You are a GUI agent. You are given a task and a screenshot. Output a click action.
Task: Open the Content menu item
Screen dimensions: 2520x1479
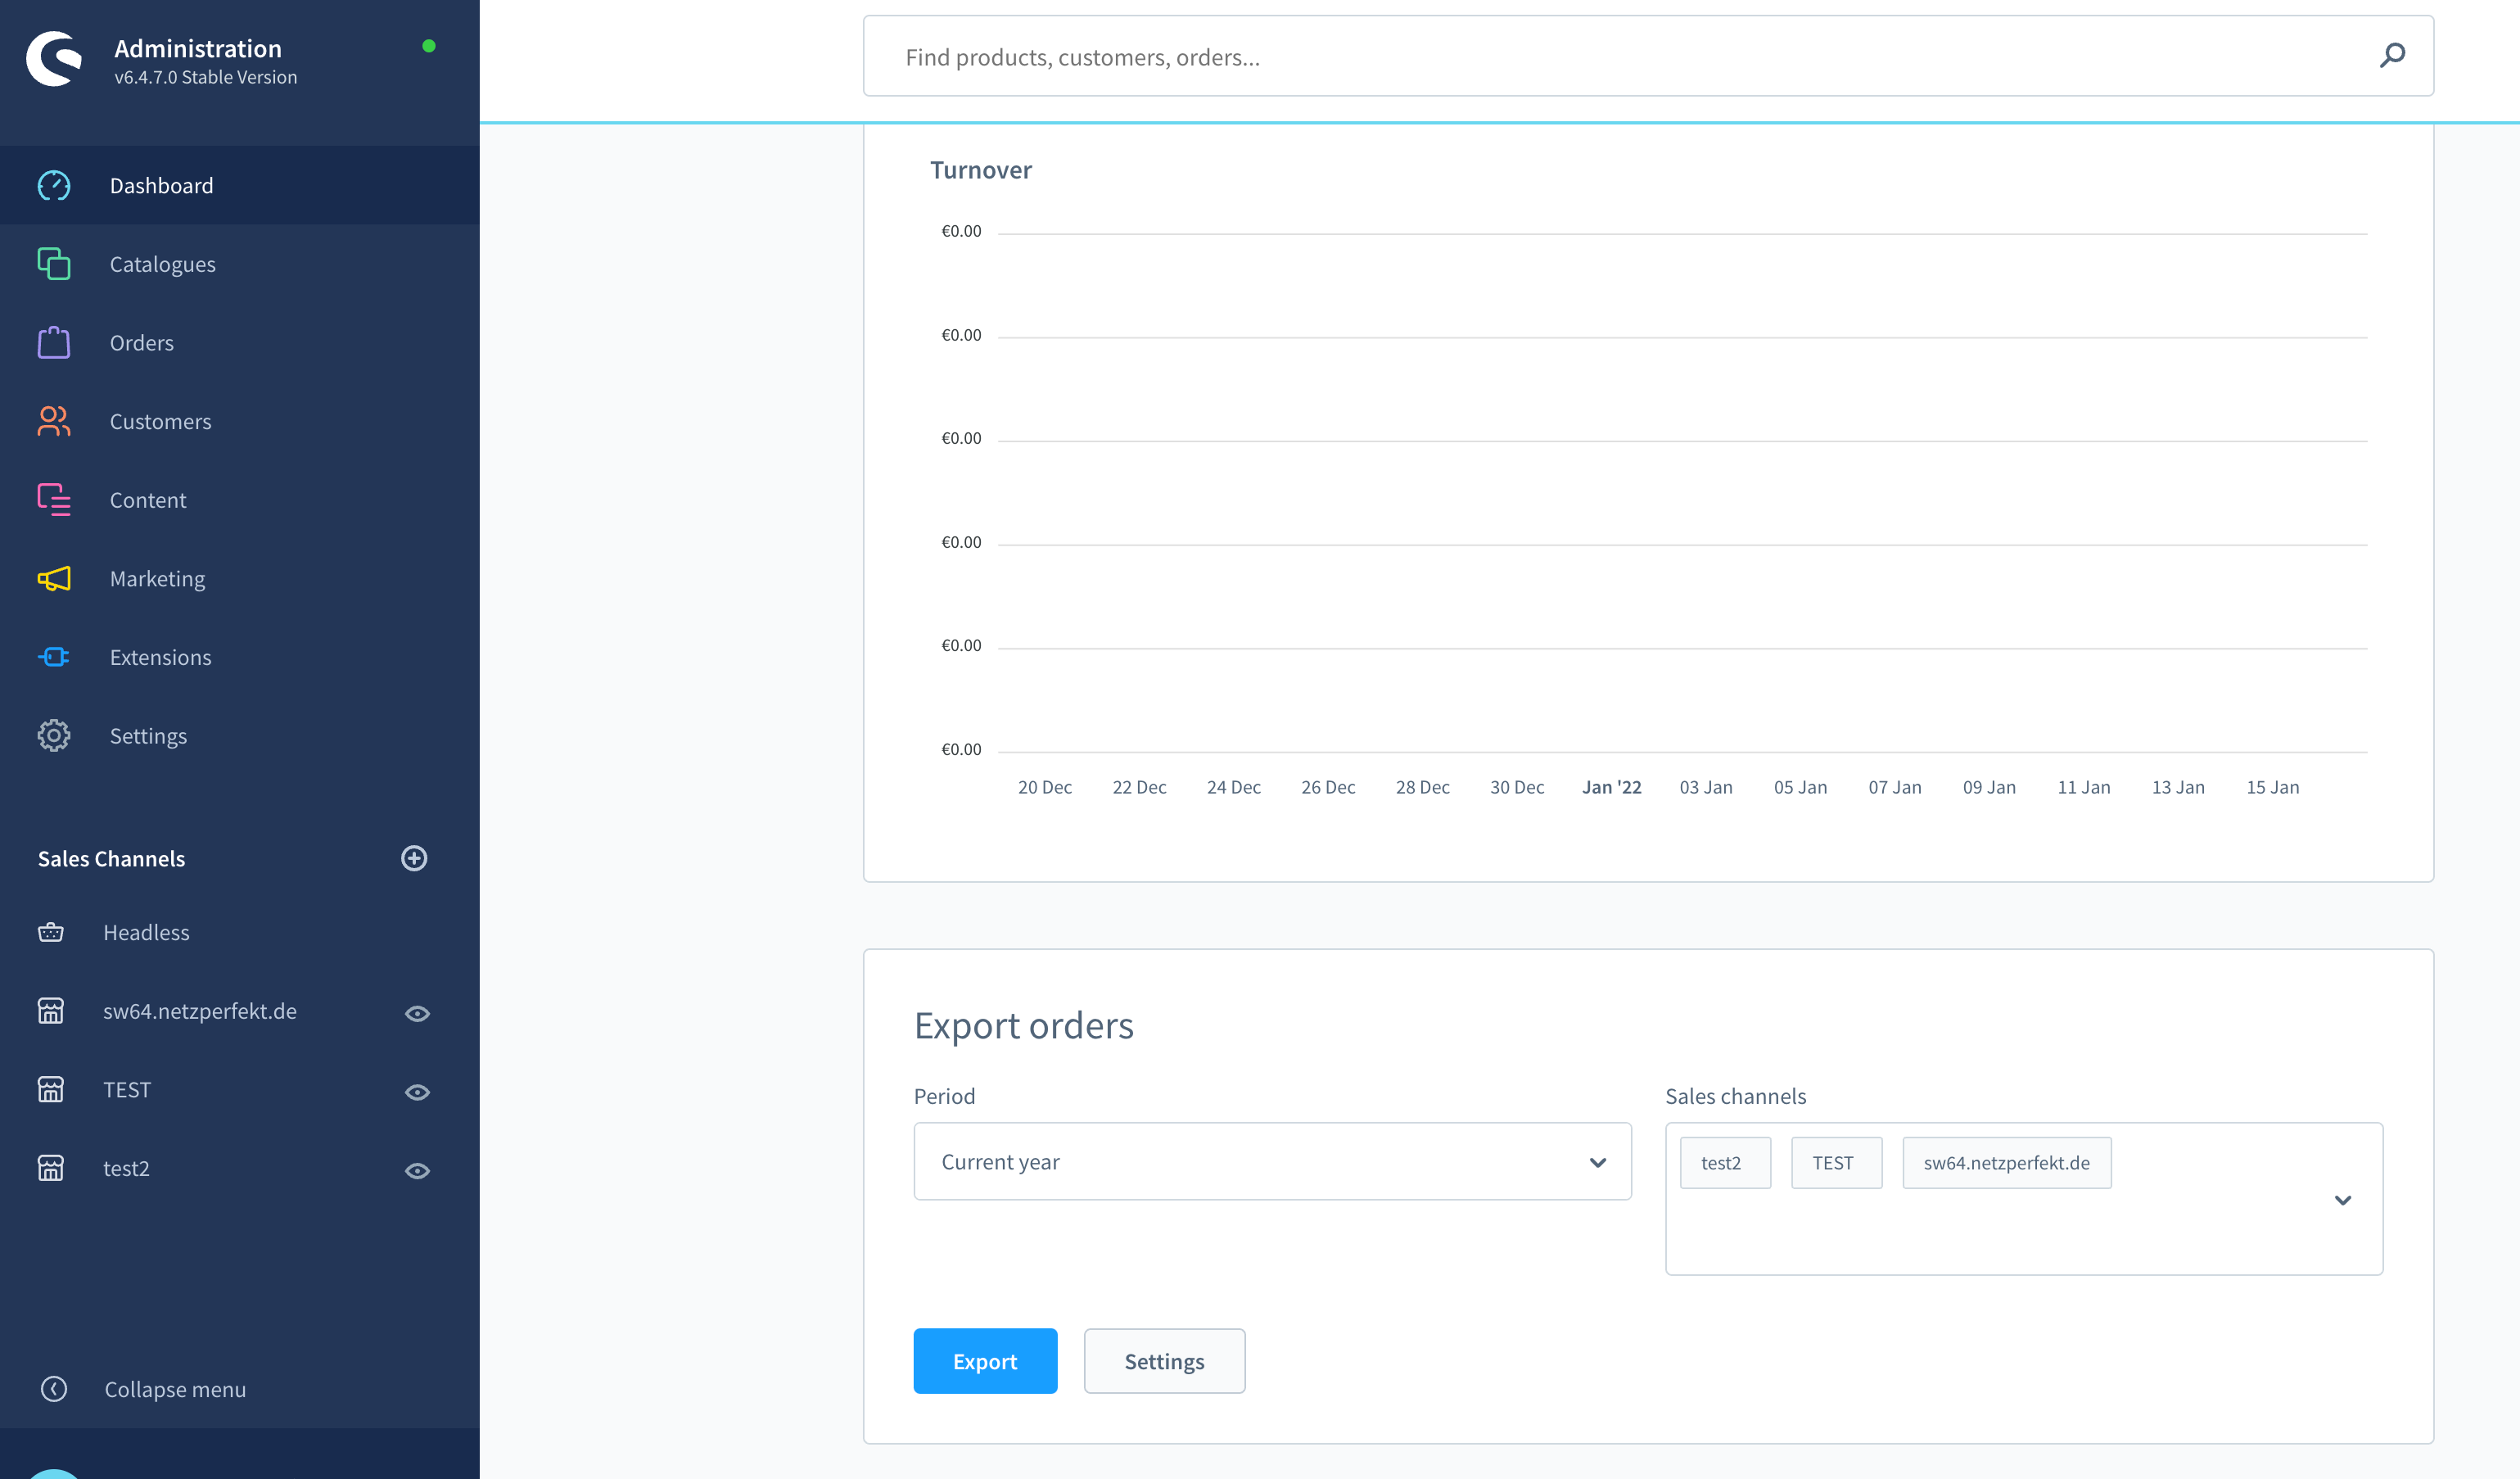(x=240, y=500)
